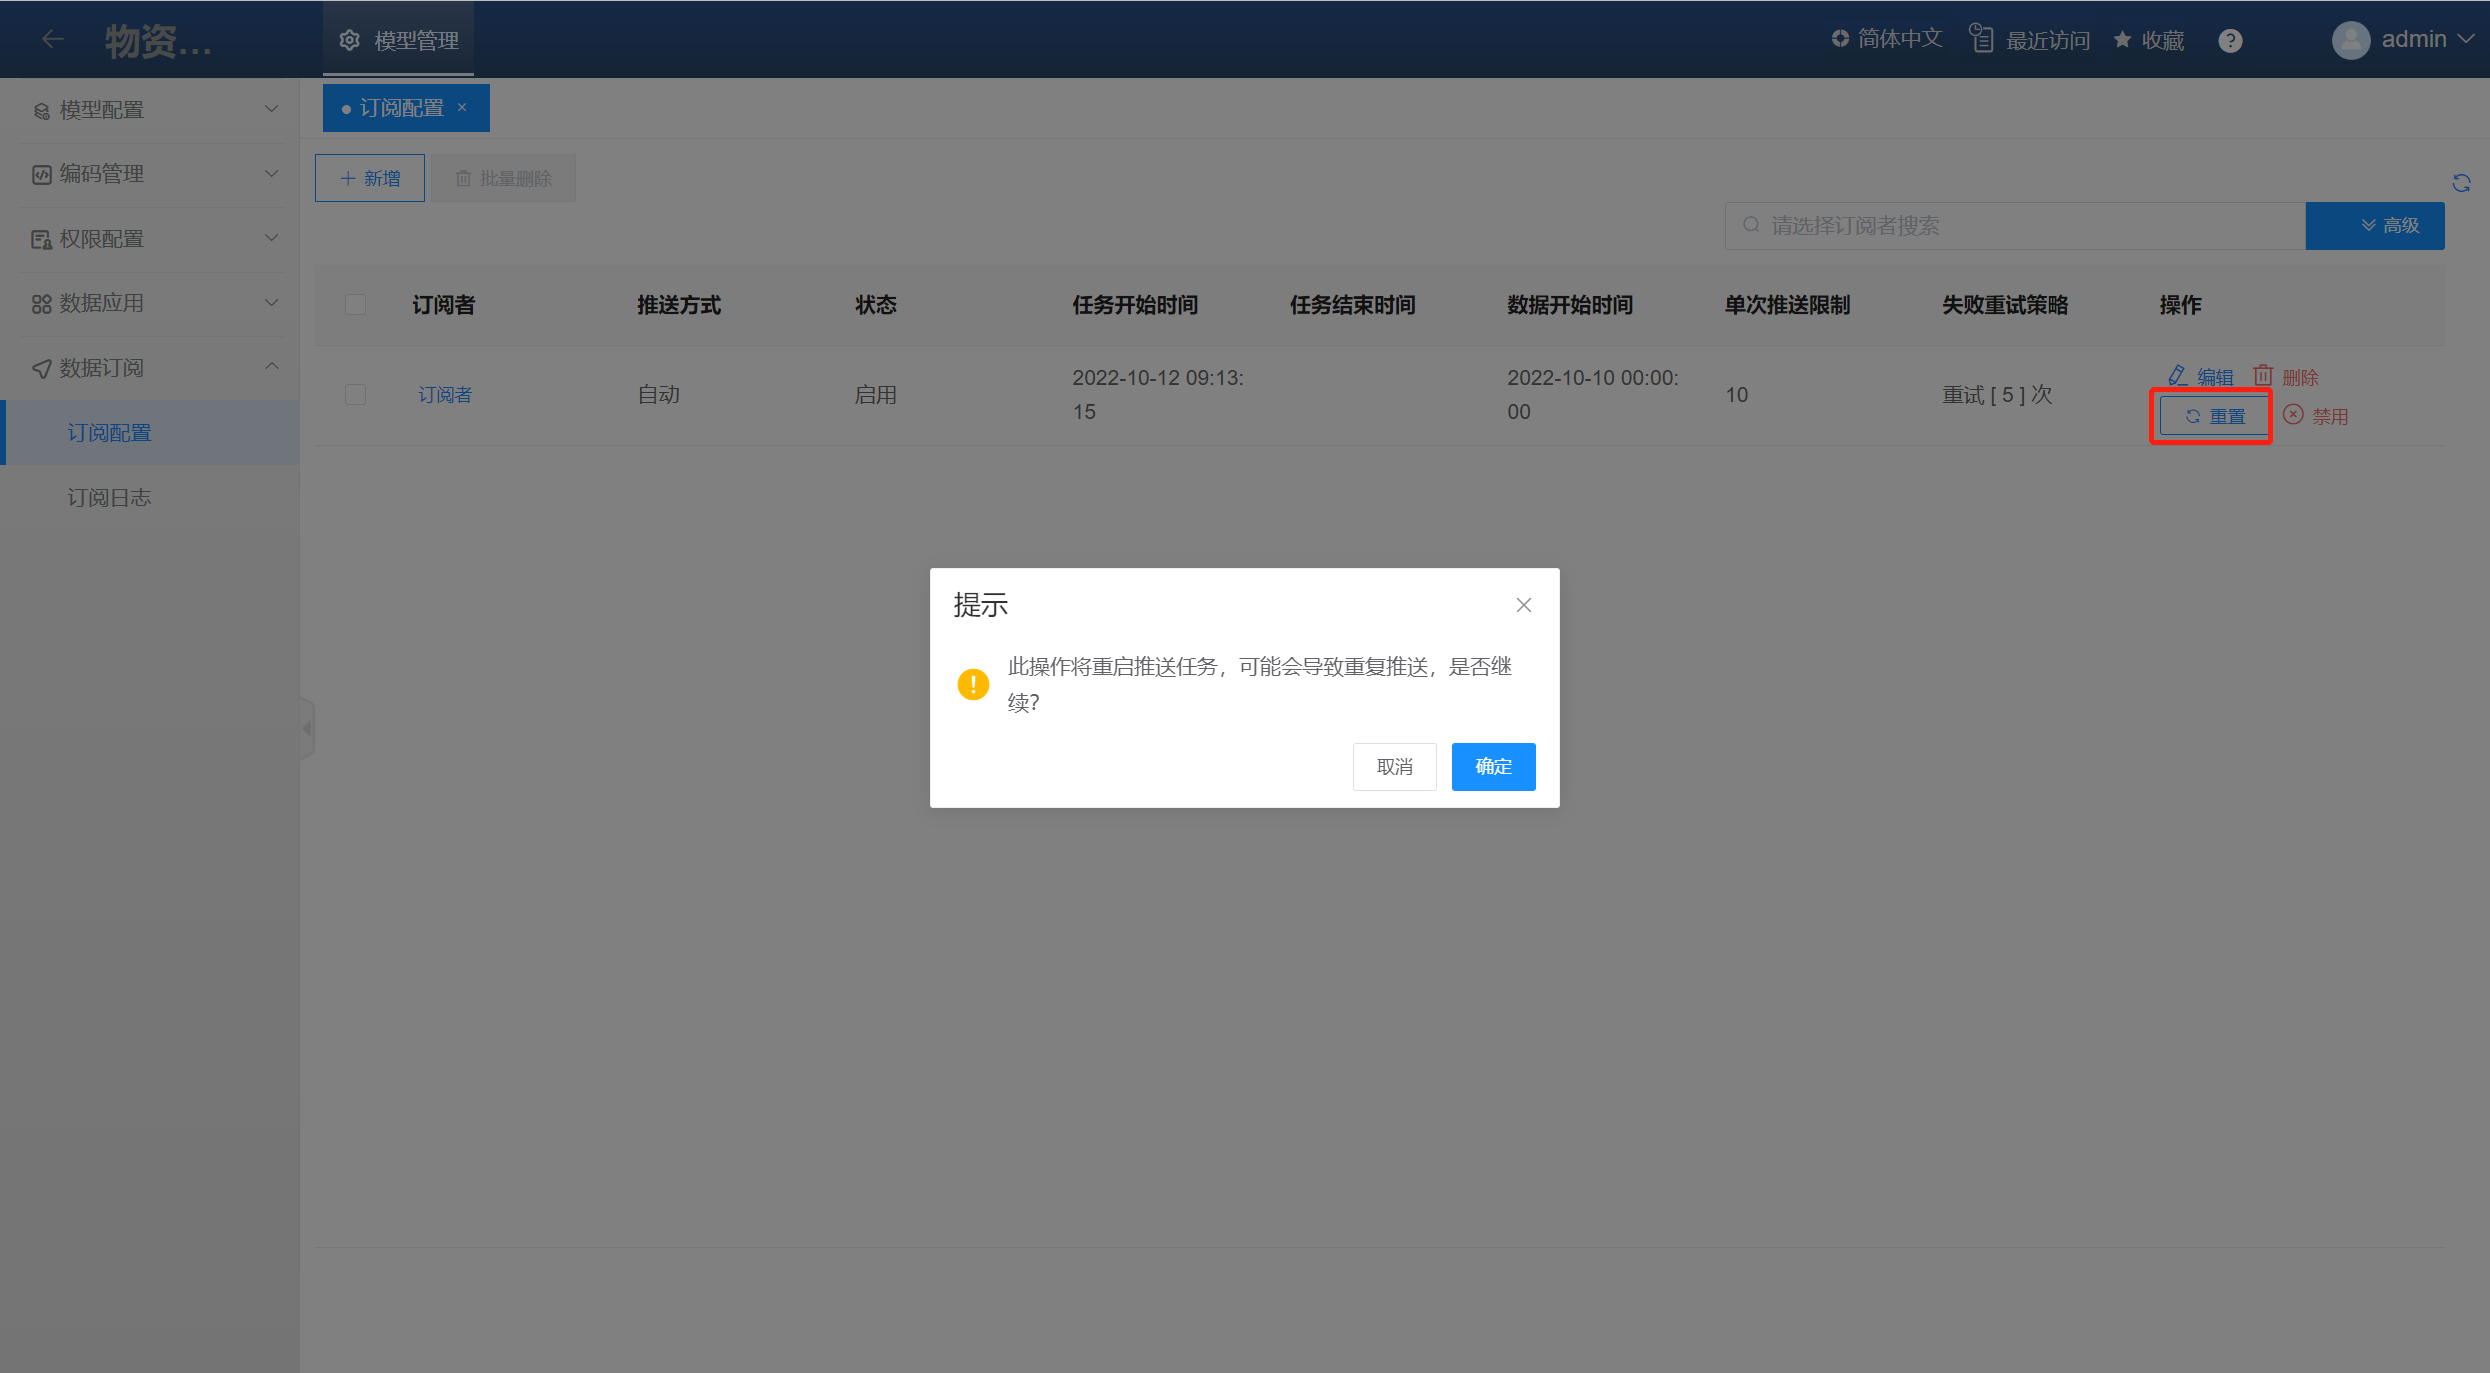Click the 重置 reset button

tap(2214, 416)
